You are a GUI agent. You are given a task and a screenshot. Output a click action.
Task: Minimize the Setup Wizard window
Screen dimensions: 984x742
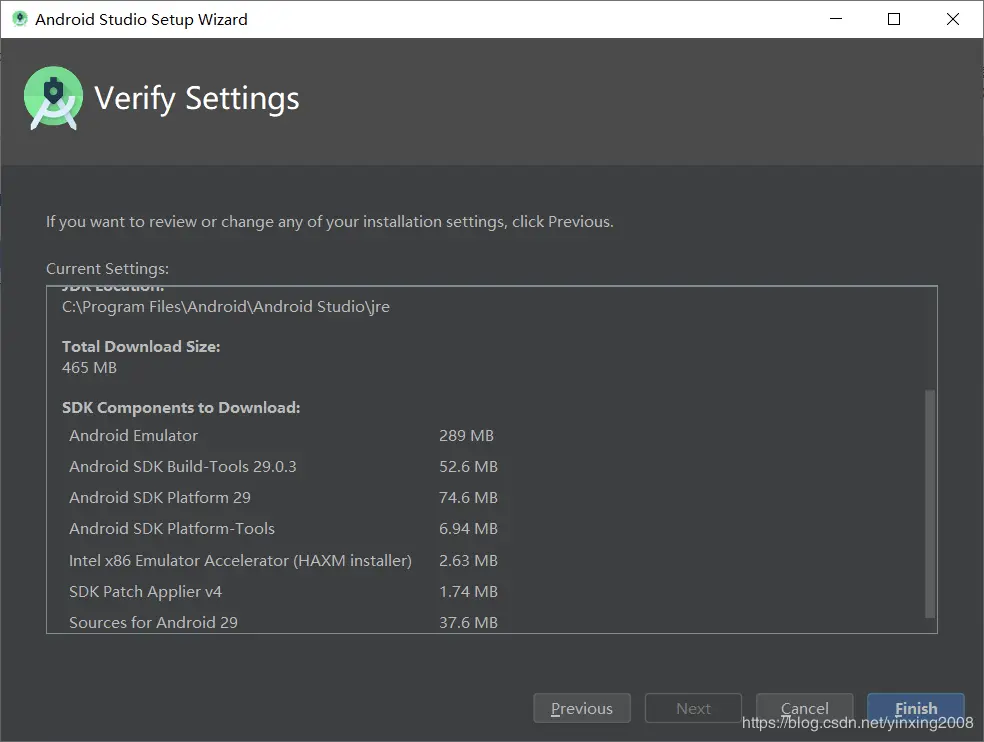[x=836, y=19]
